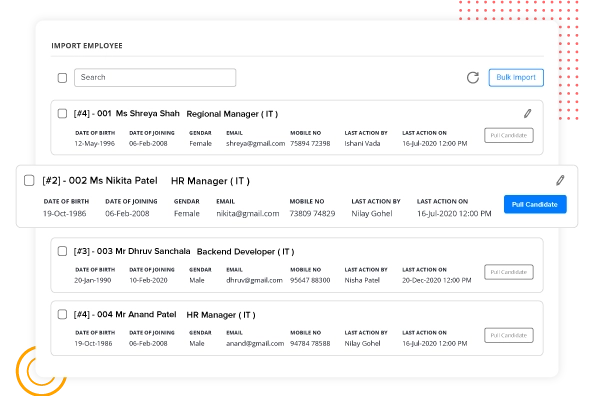Edit Shreya Shah record with pencil icon
This screenshot has height=396, width=594.
pos(527,113)
